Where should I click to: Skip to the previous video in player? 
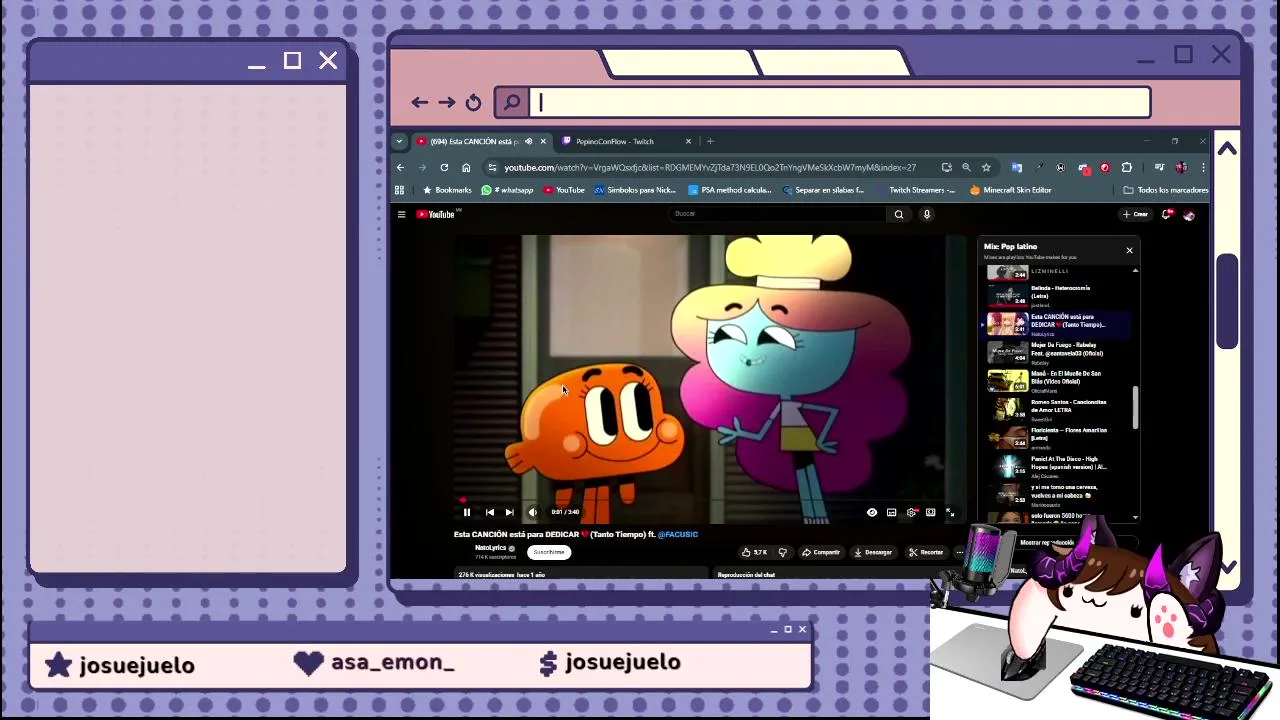tap(489, 512)
